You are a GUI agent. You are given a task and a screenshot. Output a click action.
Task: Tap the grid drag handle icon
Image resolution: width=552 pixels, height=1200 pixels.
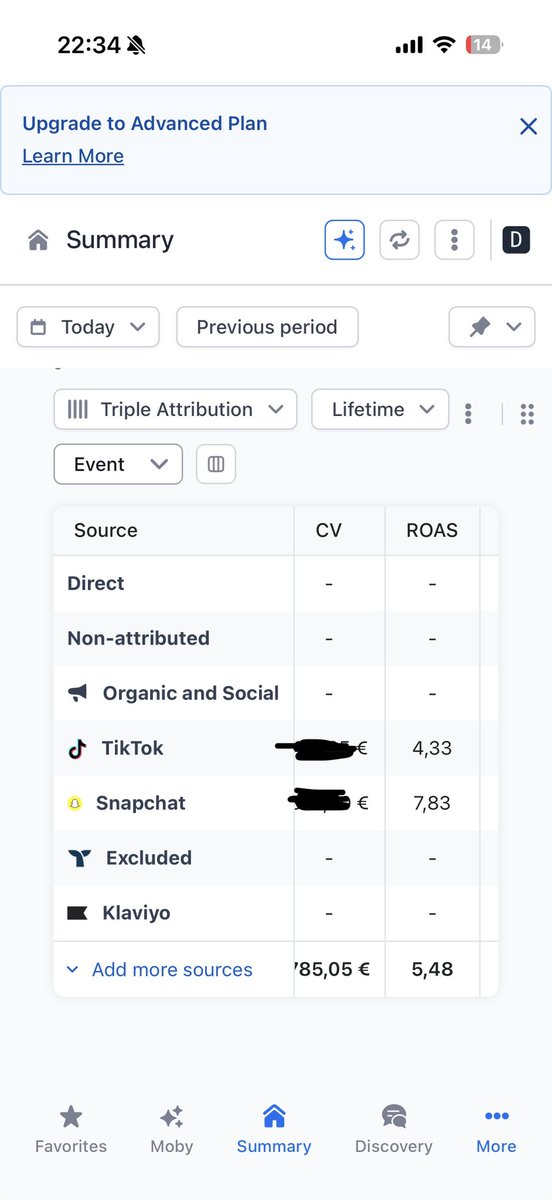point(528,414)
